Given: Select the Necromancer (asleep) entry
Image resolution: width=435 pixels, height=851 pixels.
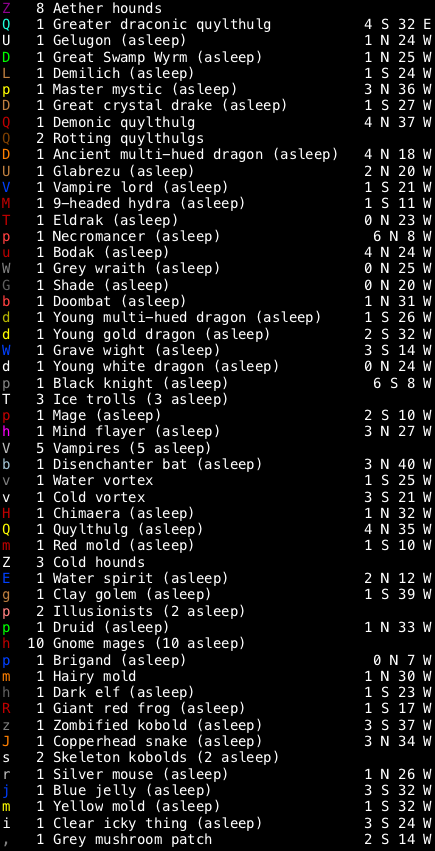Looking at the screenshot, I should click(217, 236).
